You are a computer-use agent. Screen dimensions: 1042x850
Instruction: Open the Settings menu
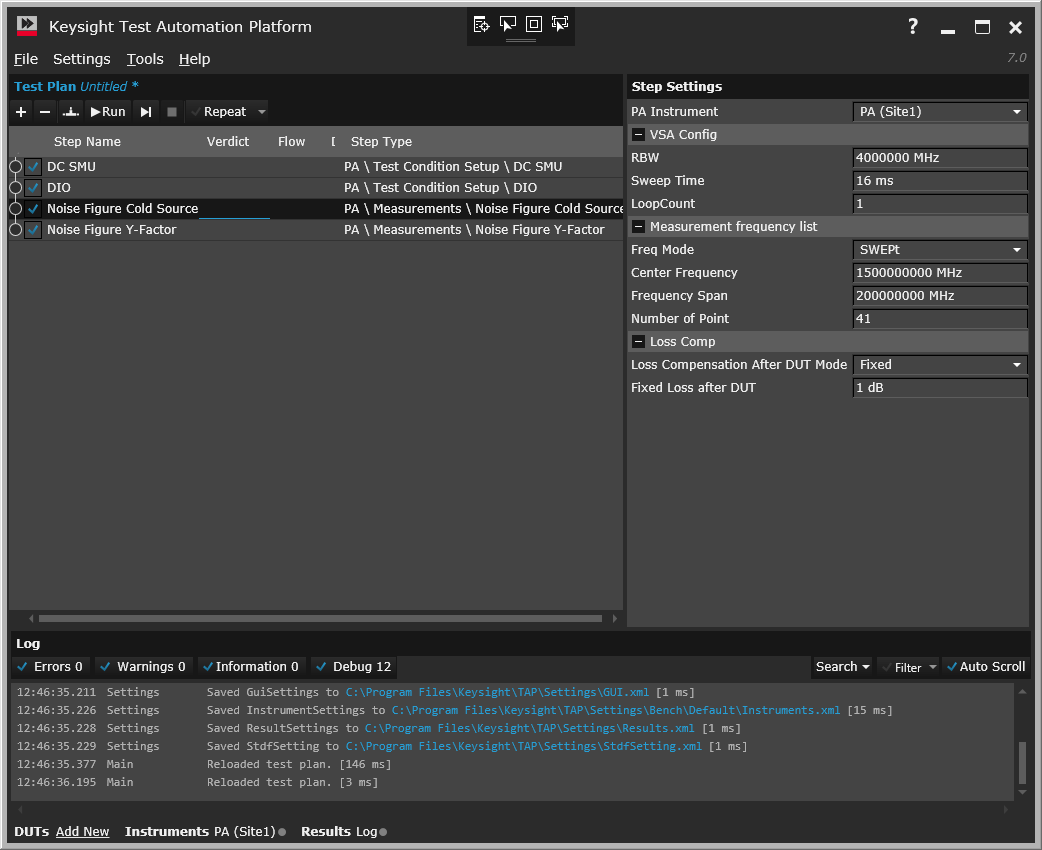pos(82,59)
